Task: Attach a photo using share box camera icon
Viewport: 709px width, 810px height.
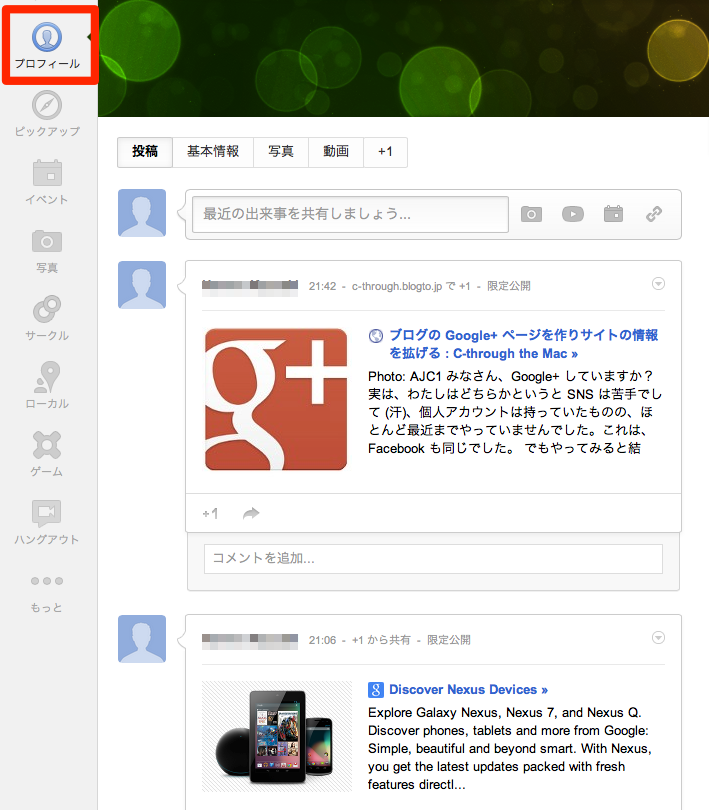Action: (x=531, y=214)
